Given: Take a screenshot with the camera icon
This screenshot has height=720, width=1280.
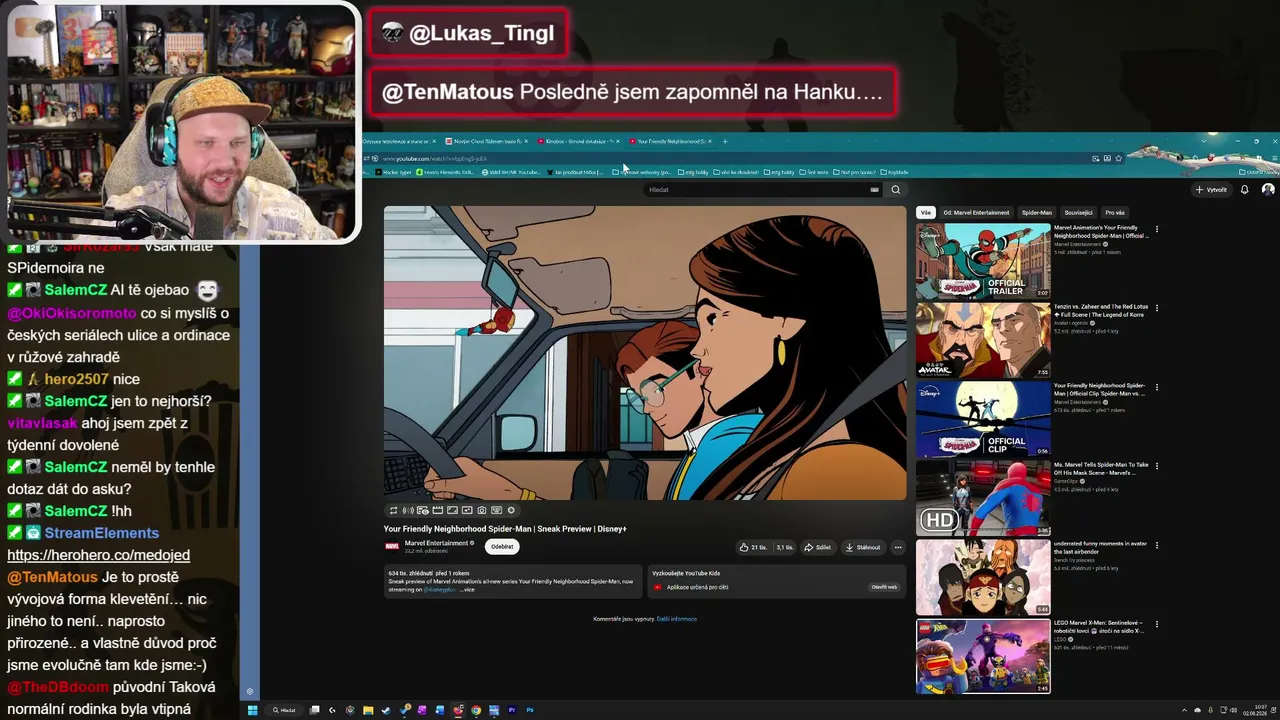Looking at the screenshot, I should point(481,510).
